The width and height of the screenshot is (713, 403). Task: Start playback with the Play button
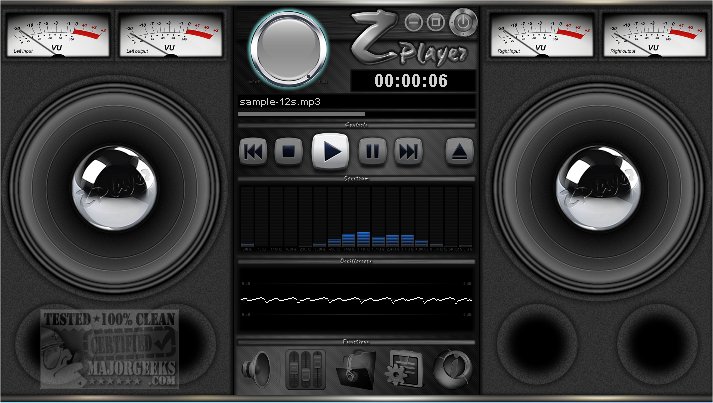coord(331,151)
